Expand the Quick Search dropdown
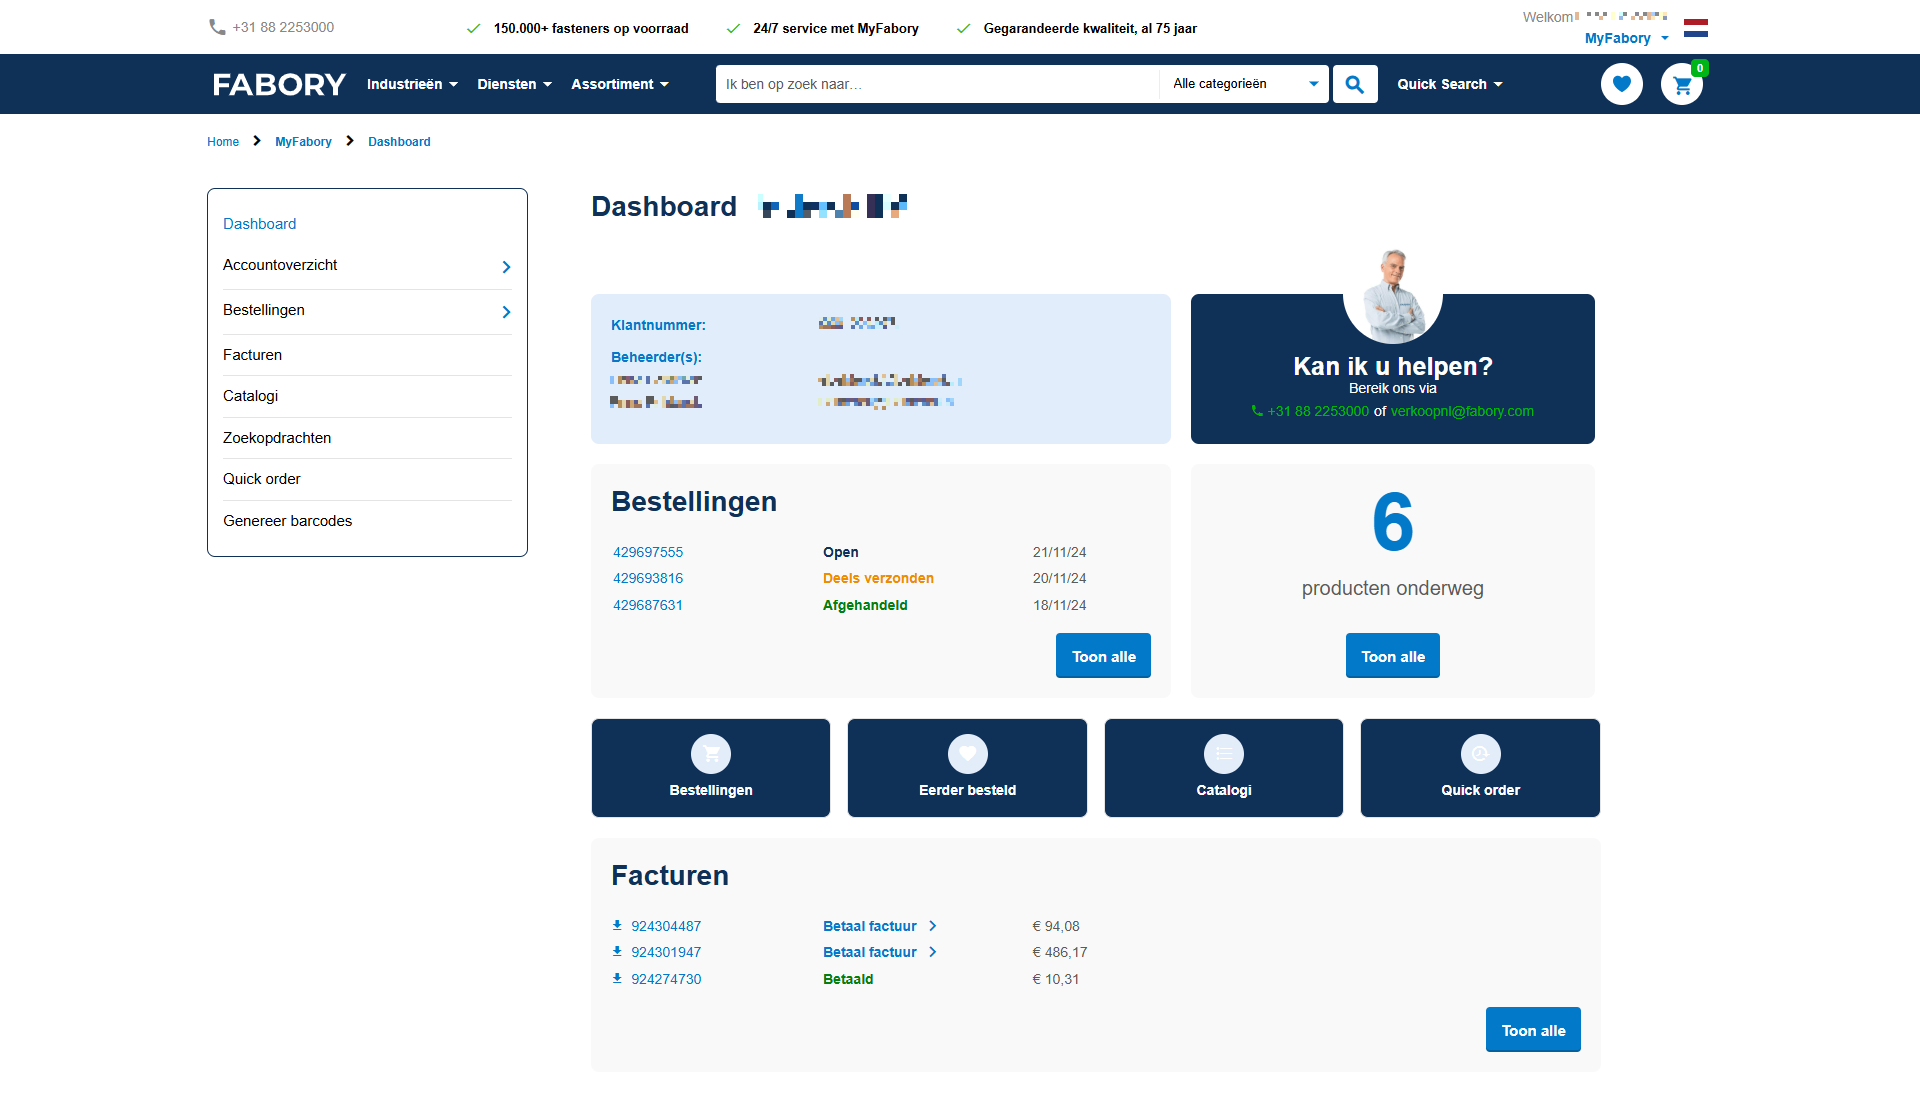This screenshot has height=1102, width=1920. point(1449,84)
